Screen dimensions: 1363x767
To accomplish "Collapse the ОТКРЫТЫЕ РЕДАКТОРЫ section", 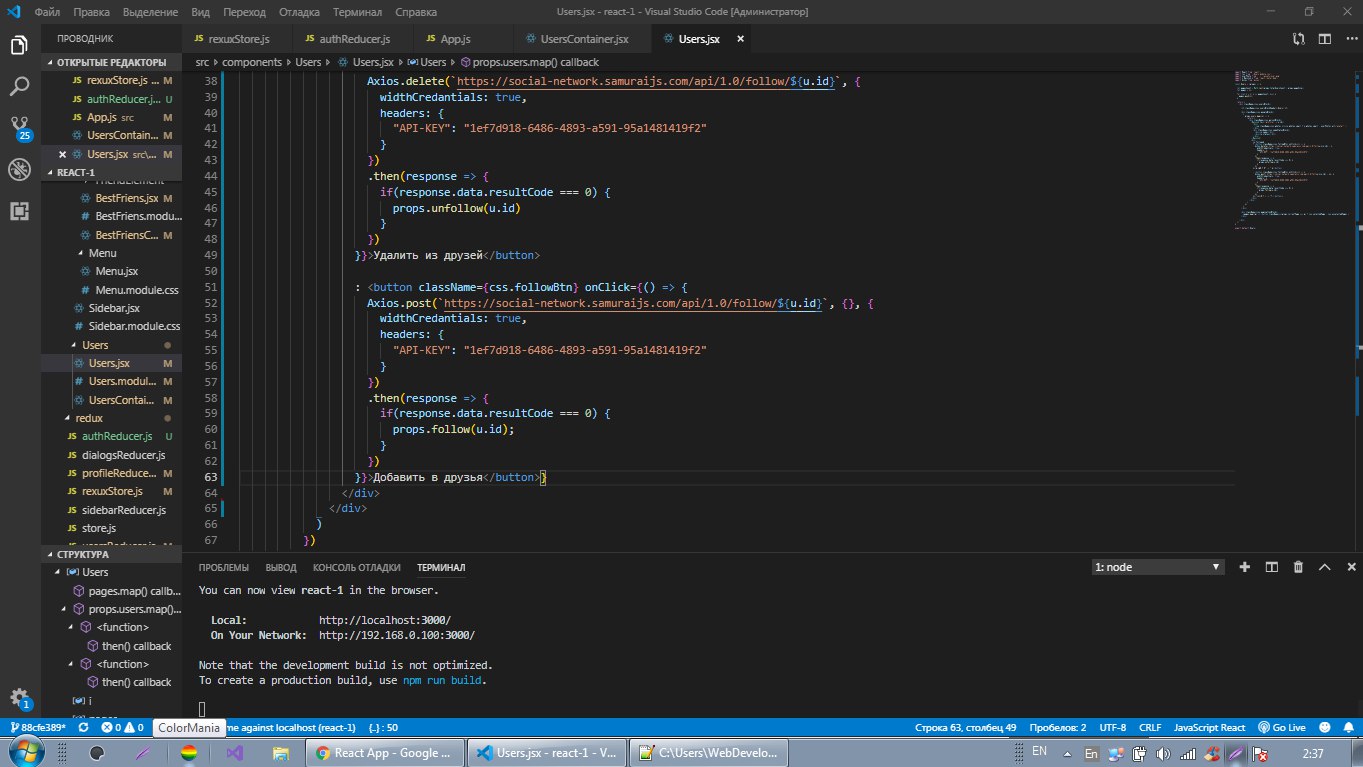I will click(x=110, y=62).
